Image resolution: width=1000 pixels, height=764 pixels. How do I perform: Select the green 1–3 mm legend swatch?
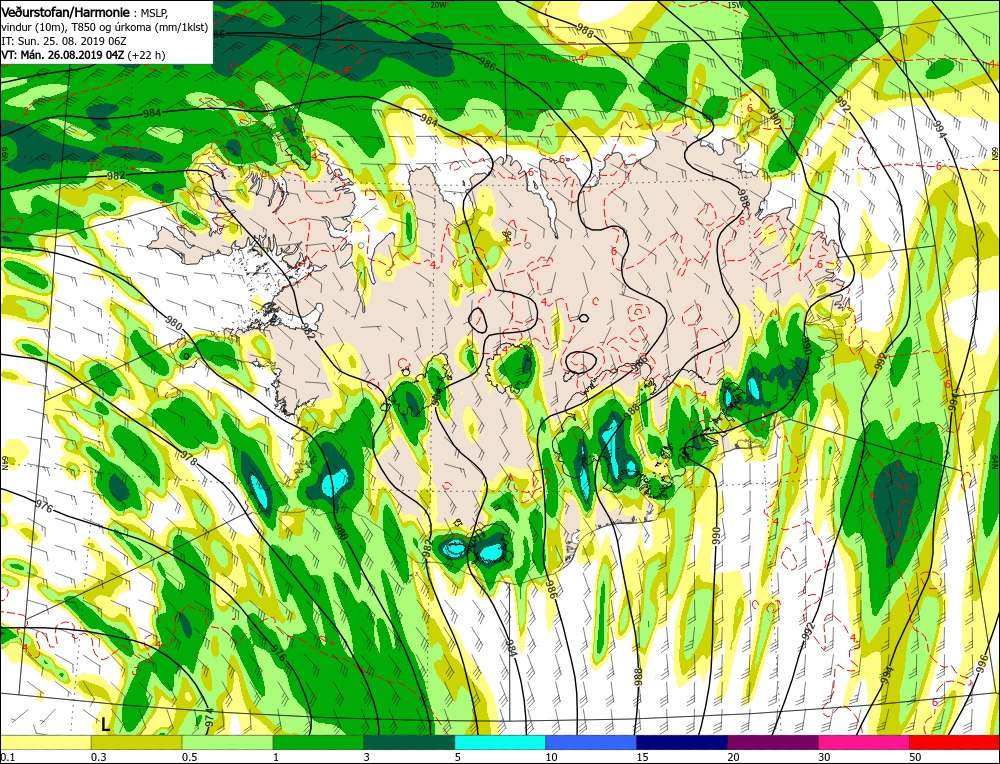coord(318,742)
